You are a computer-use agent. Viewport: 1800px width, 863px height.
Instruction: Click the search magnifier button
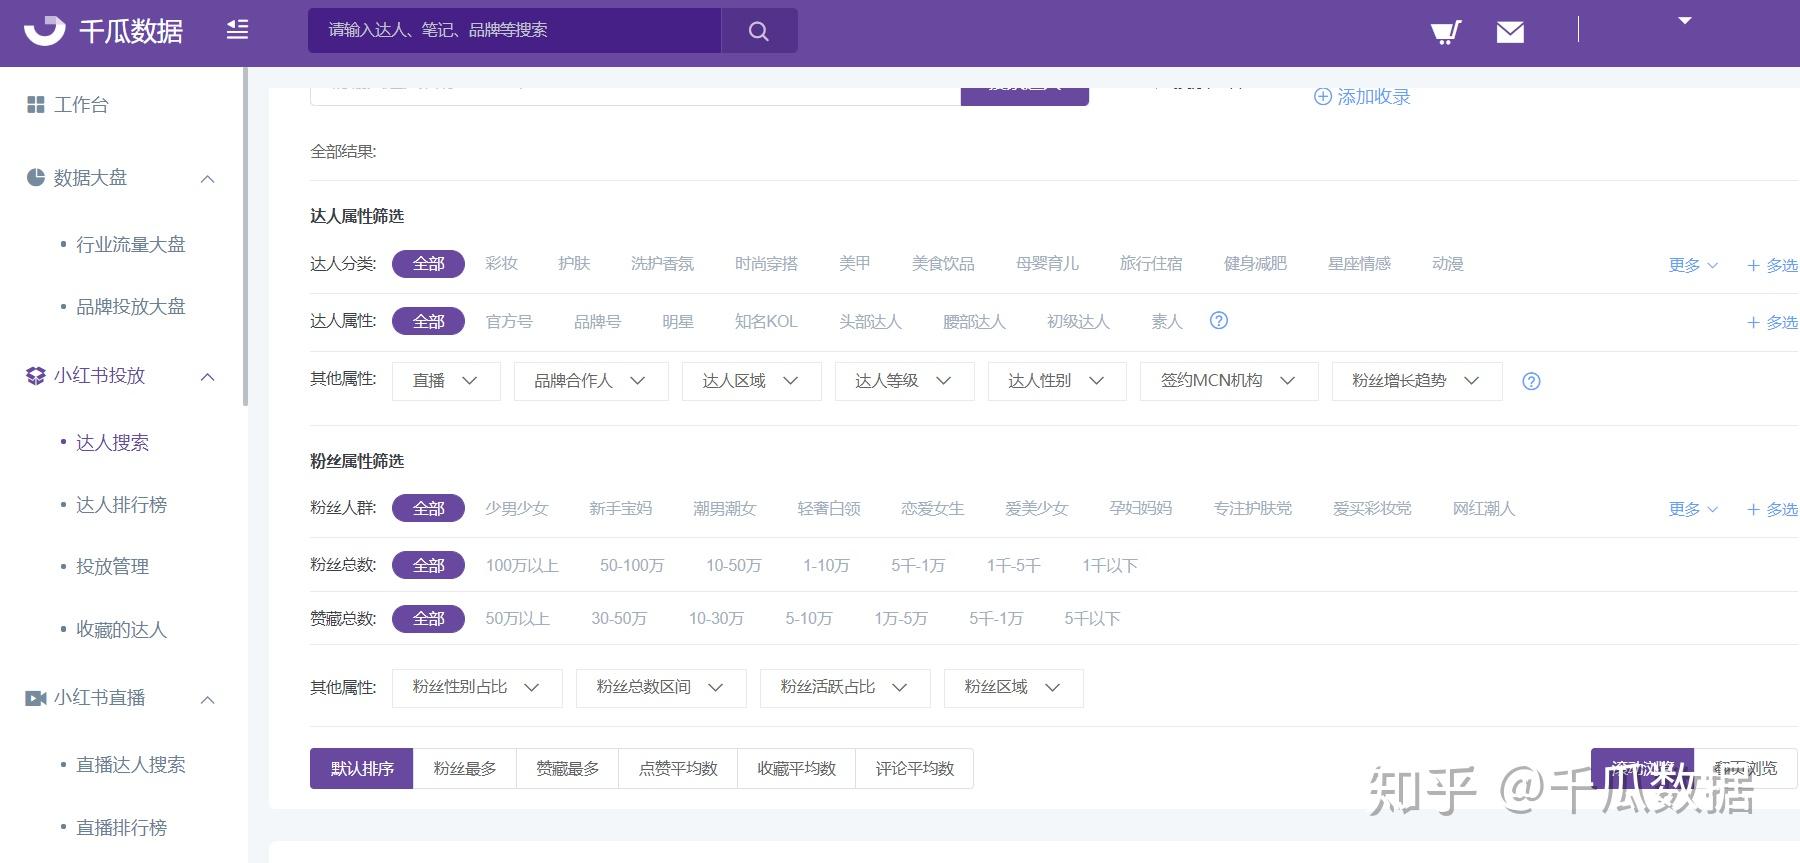click(759, 31)
